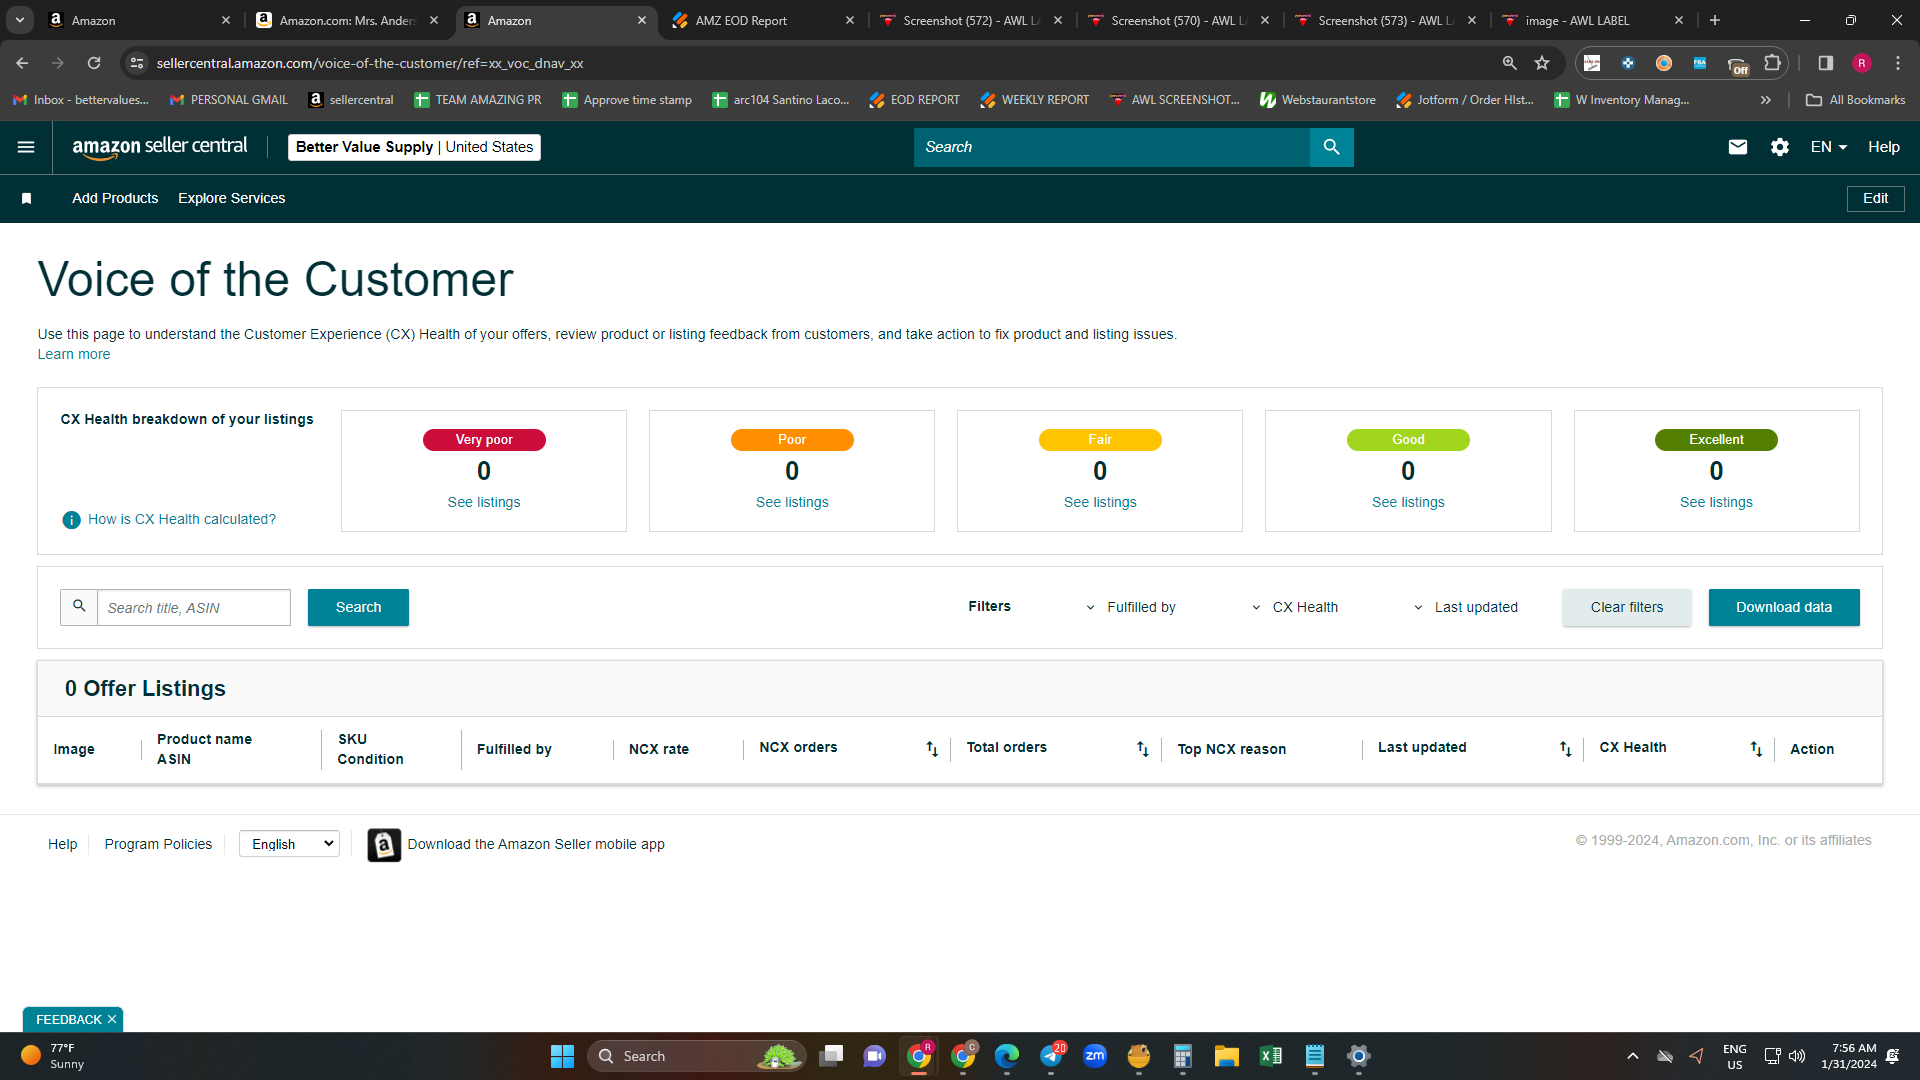
Task: Click the Search title, ASIN field
Action: point(194,607)
